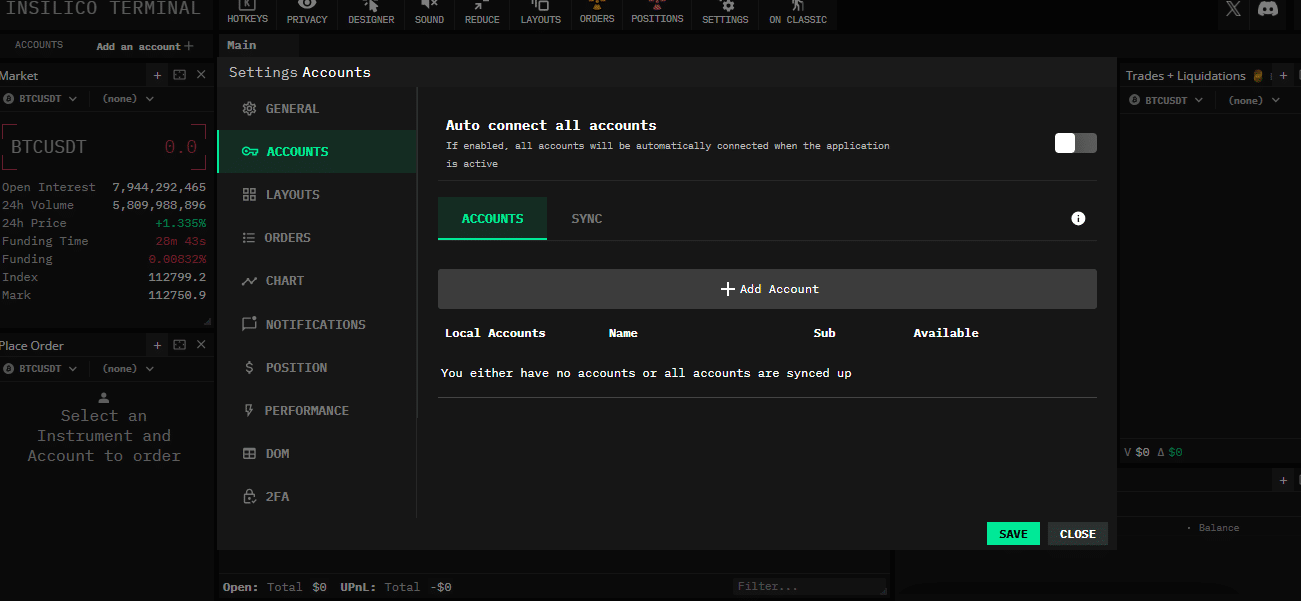Select the Accounts sub-tab
1301x601 pixels.
point(492,218)
